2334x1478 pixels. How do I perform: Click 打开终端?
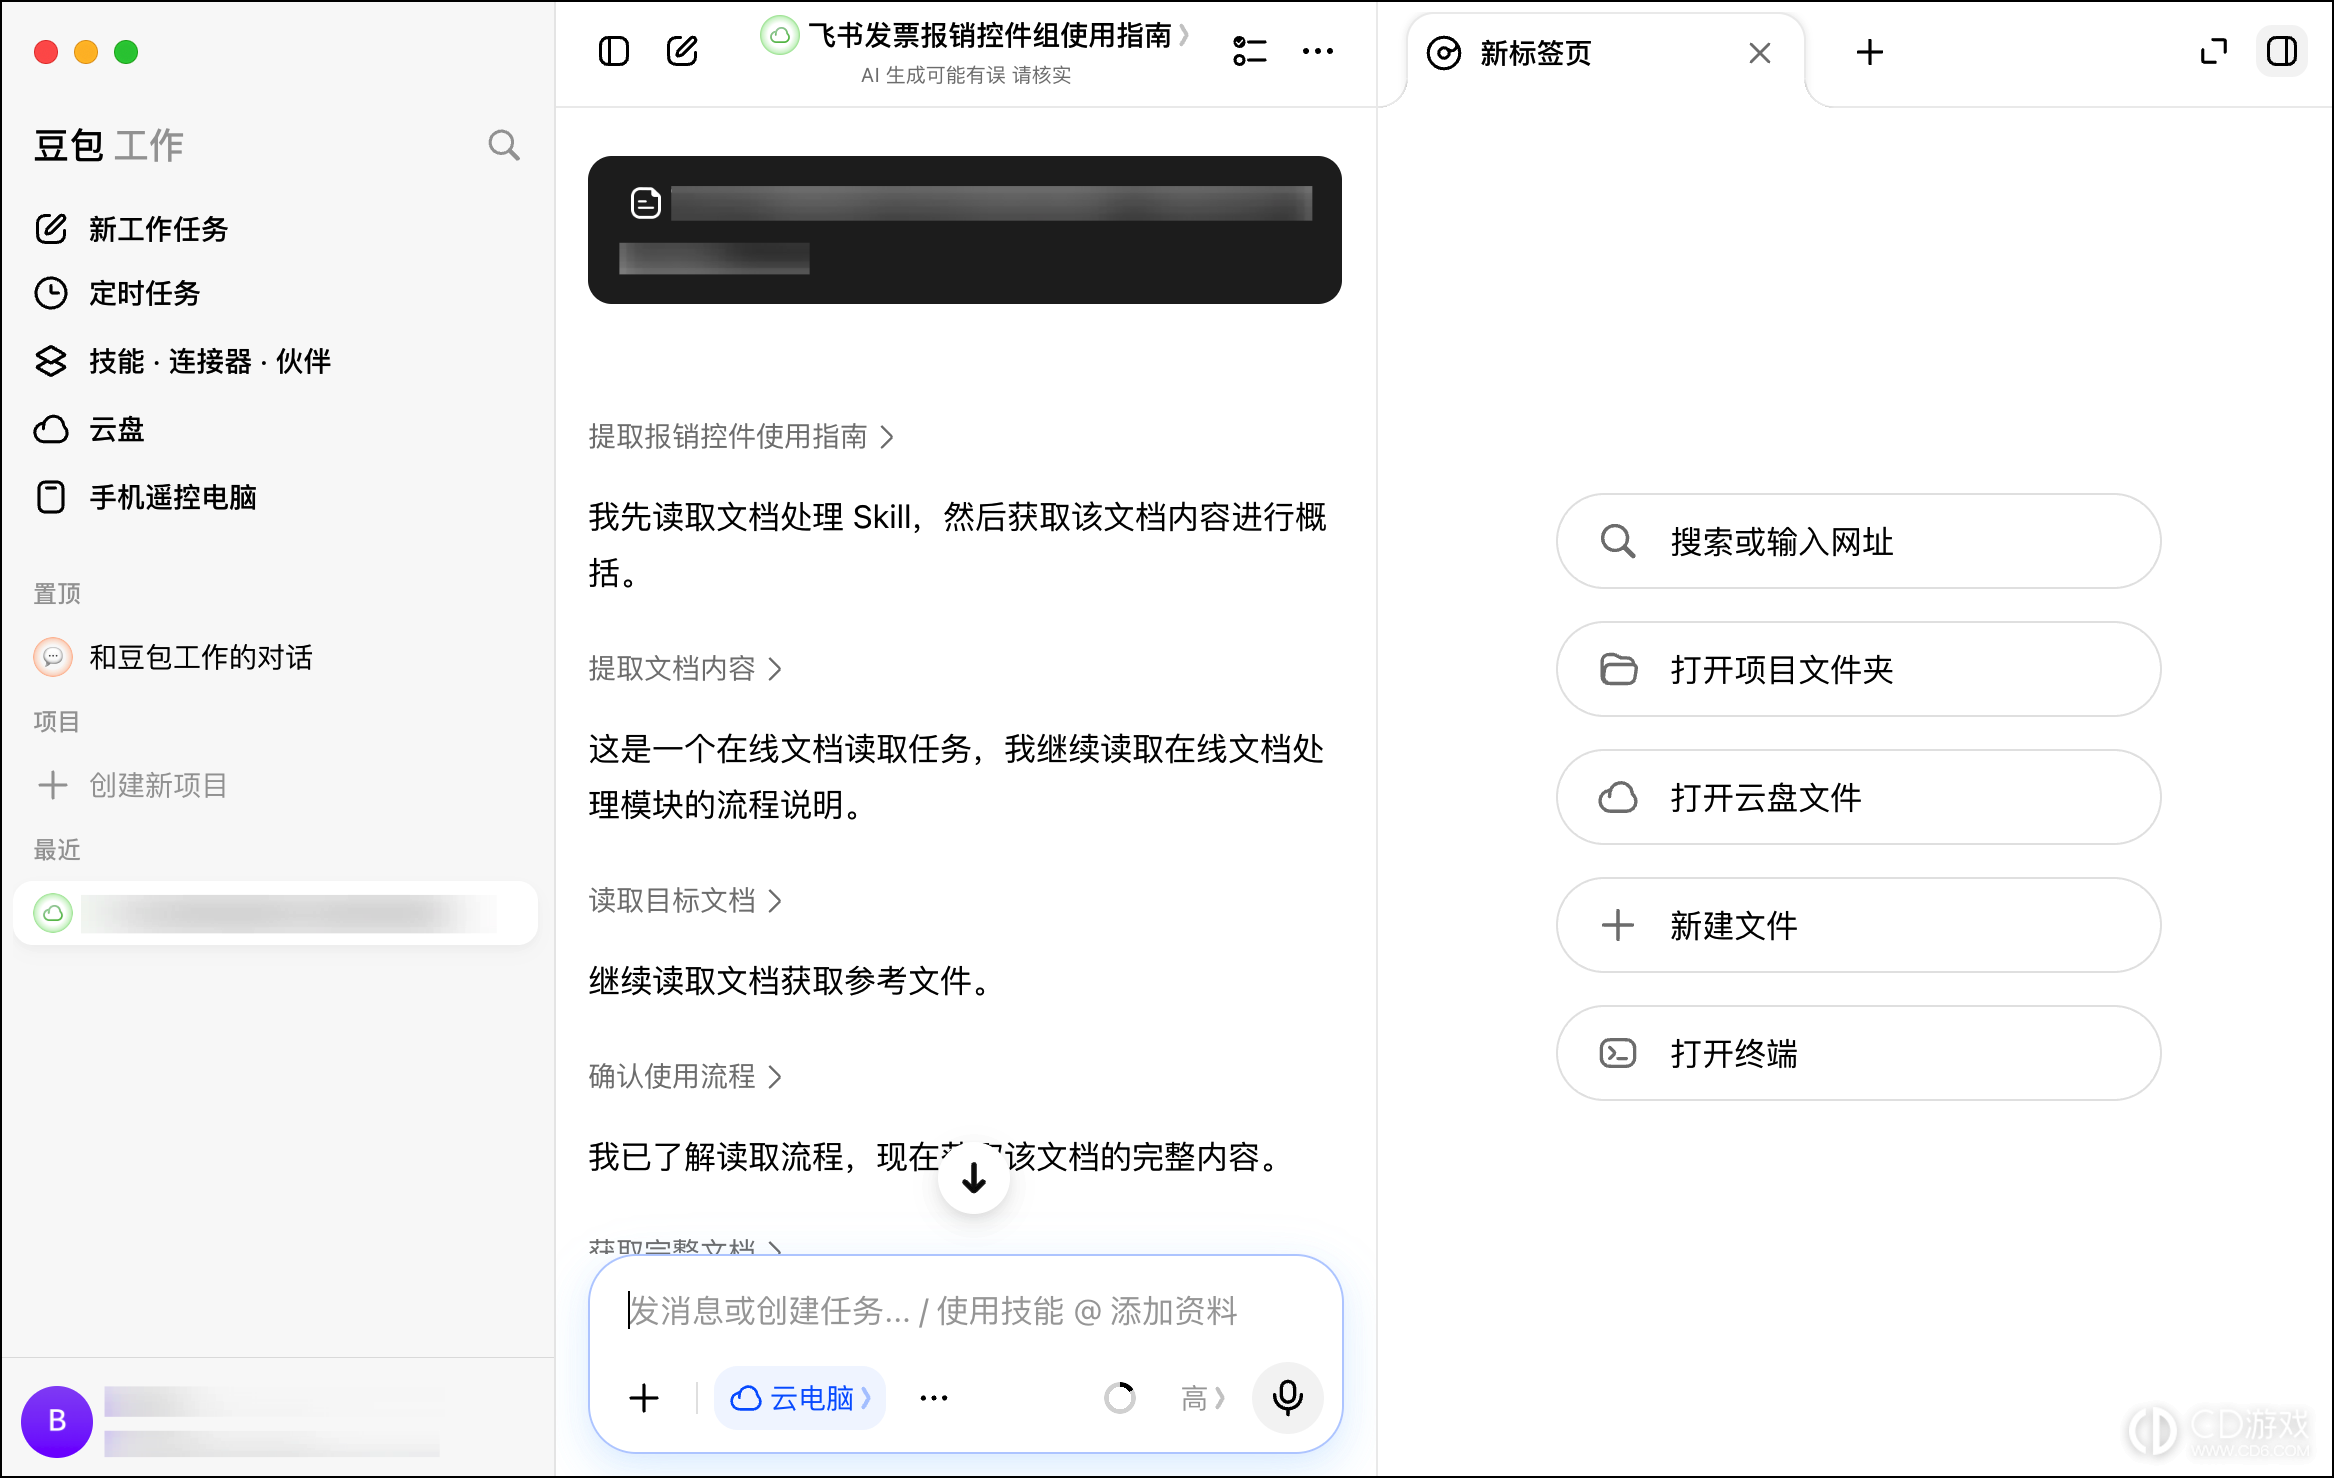pyautogui.click(x=1858, y=1053)
